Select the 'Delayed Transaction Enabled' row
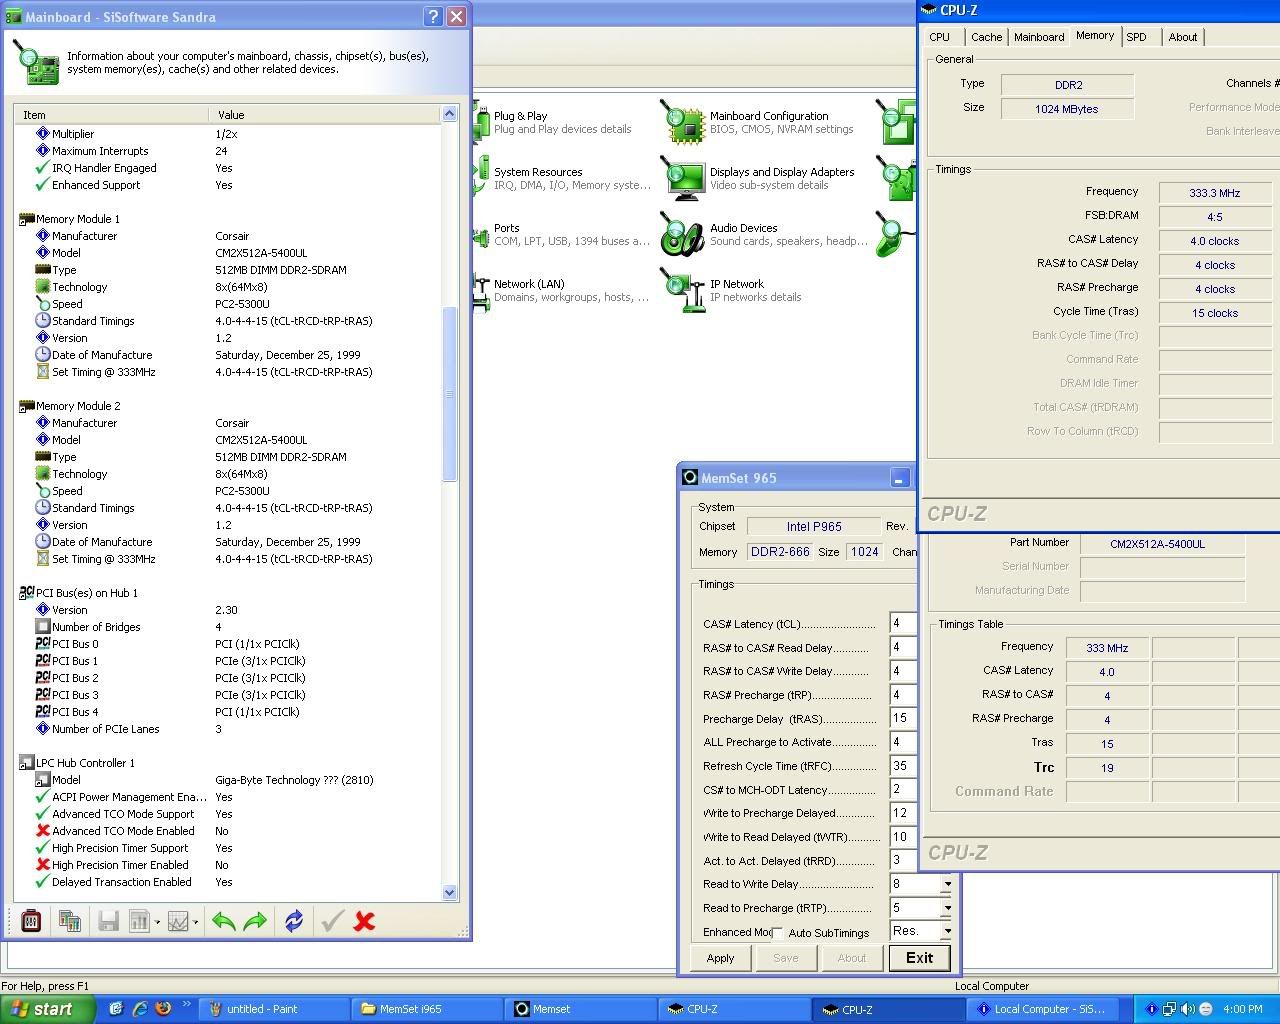This screenshot has width=1280, height=1024. pos(228,882)
